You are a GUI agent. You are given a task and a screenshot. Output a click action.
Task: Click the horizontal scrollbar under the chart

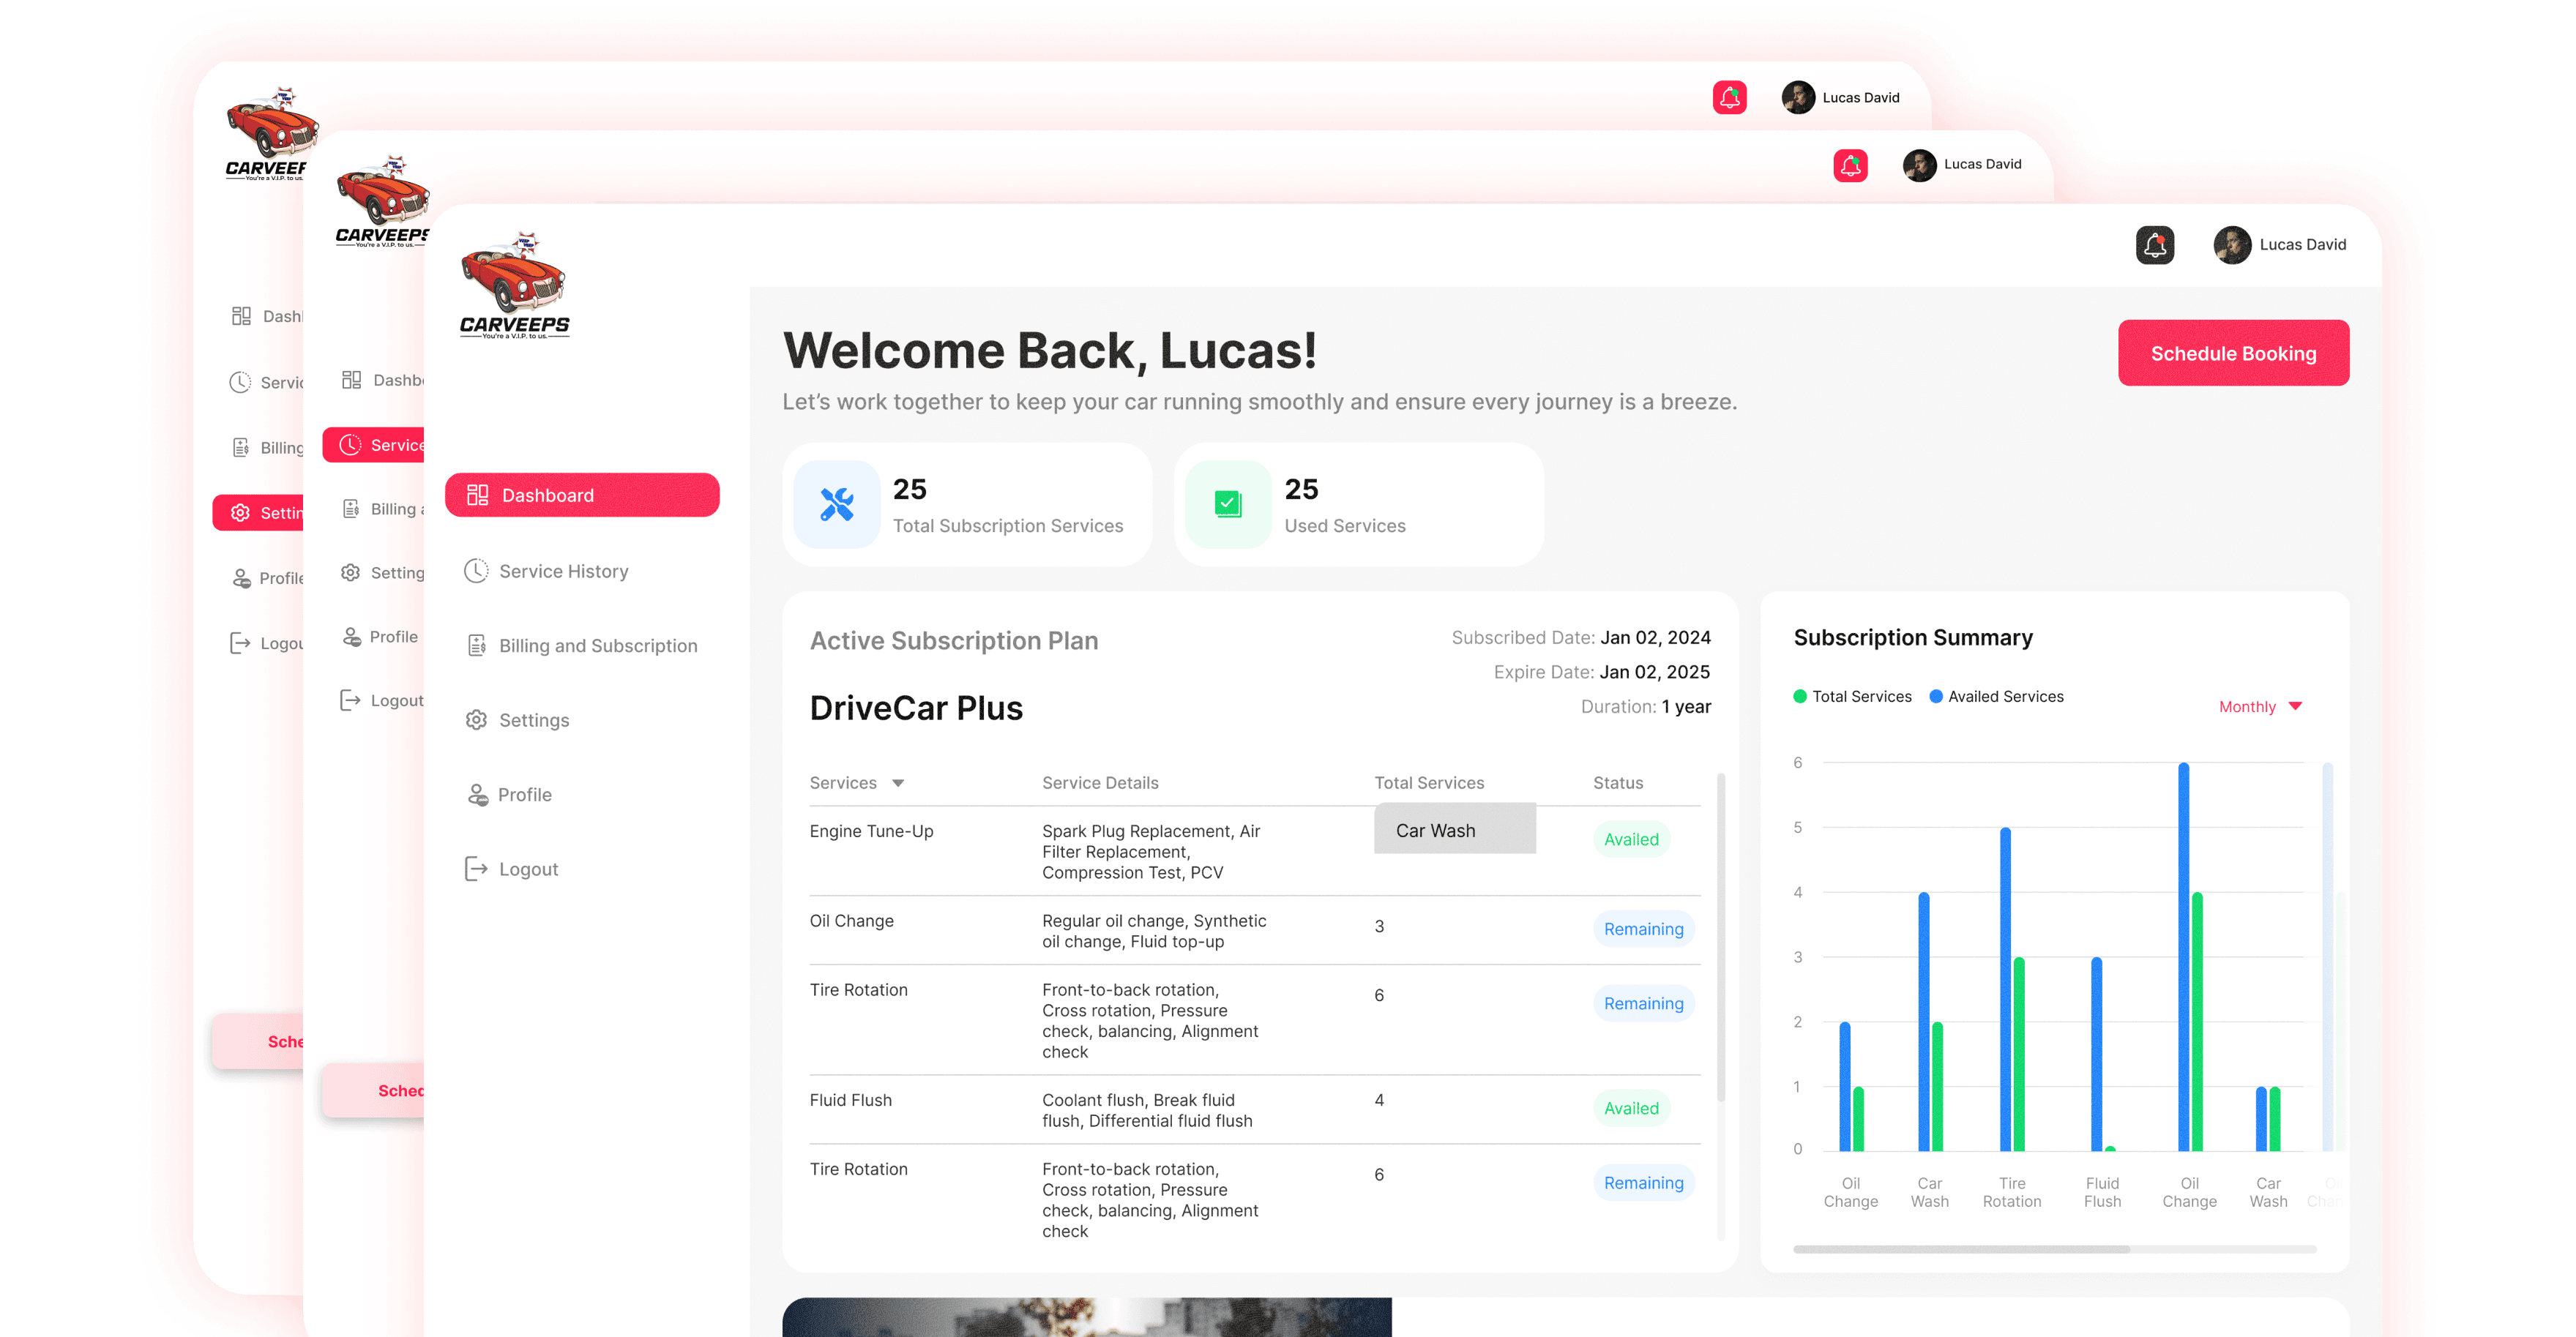[1961, 1249]
